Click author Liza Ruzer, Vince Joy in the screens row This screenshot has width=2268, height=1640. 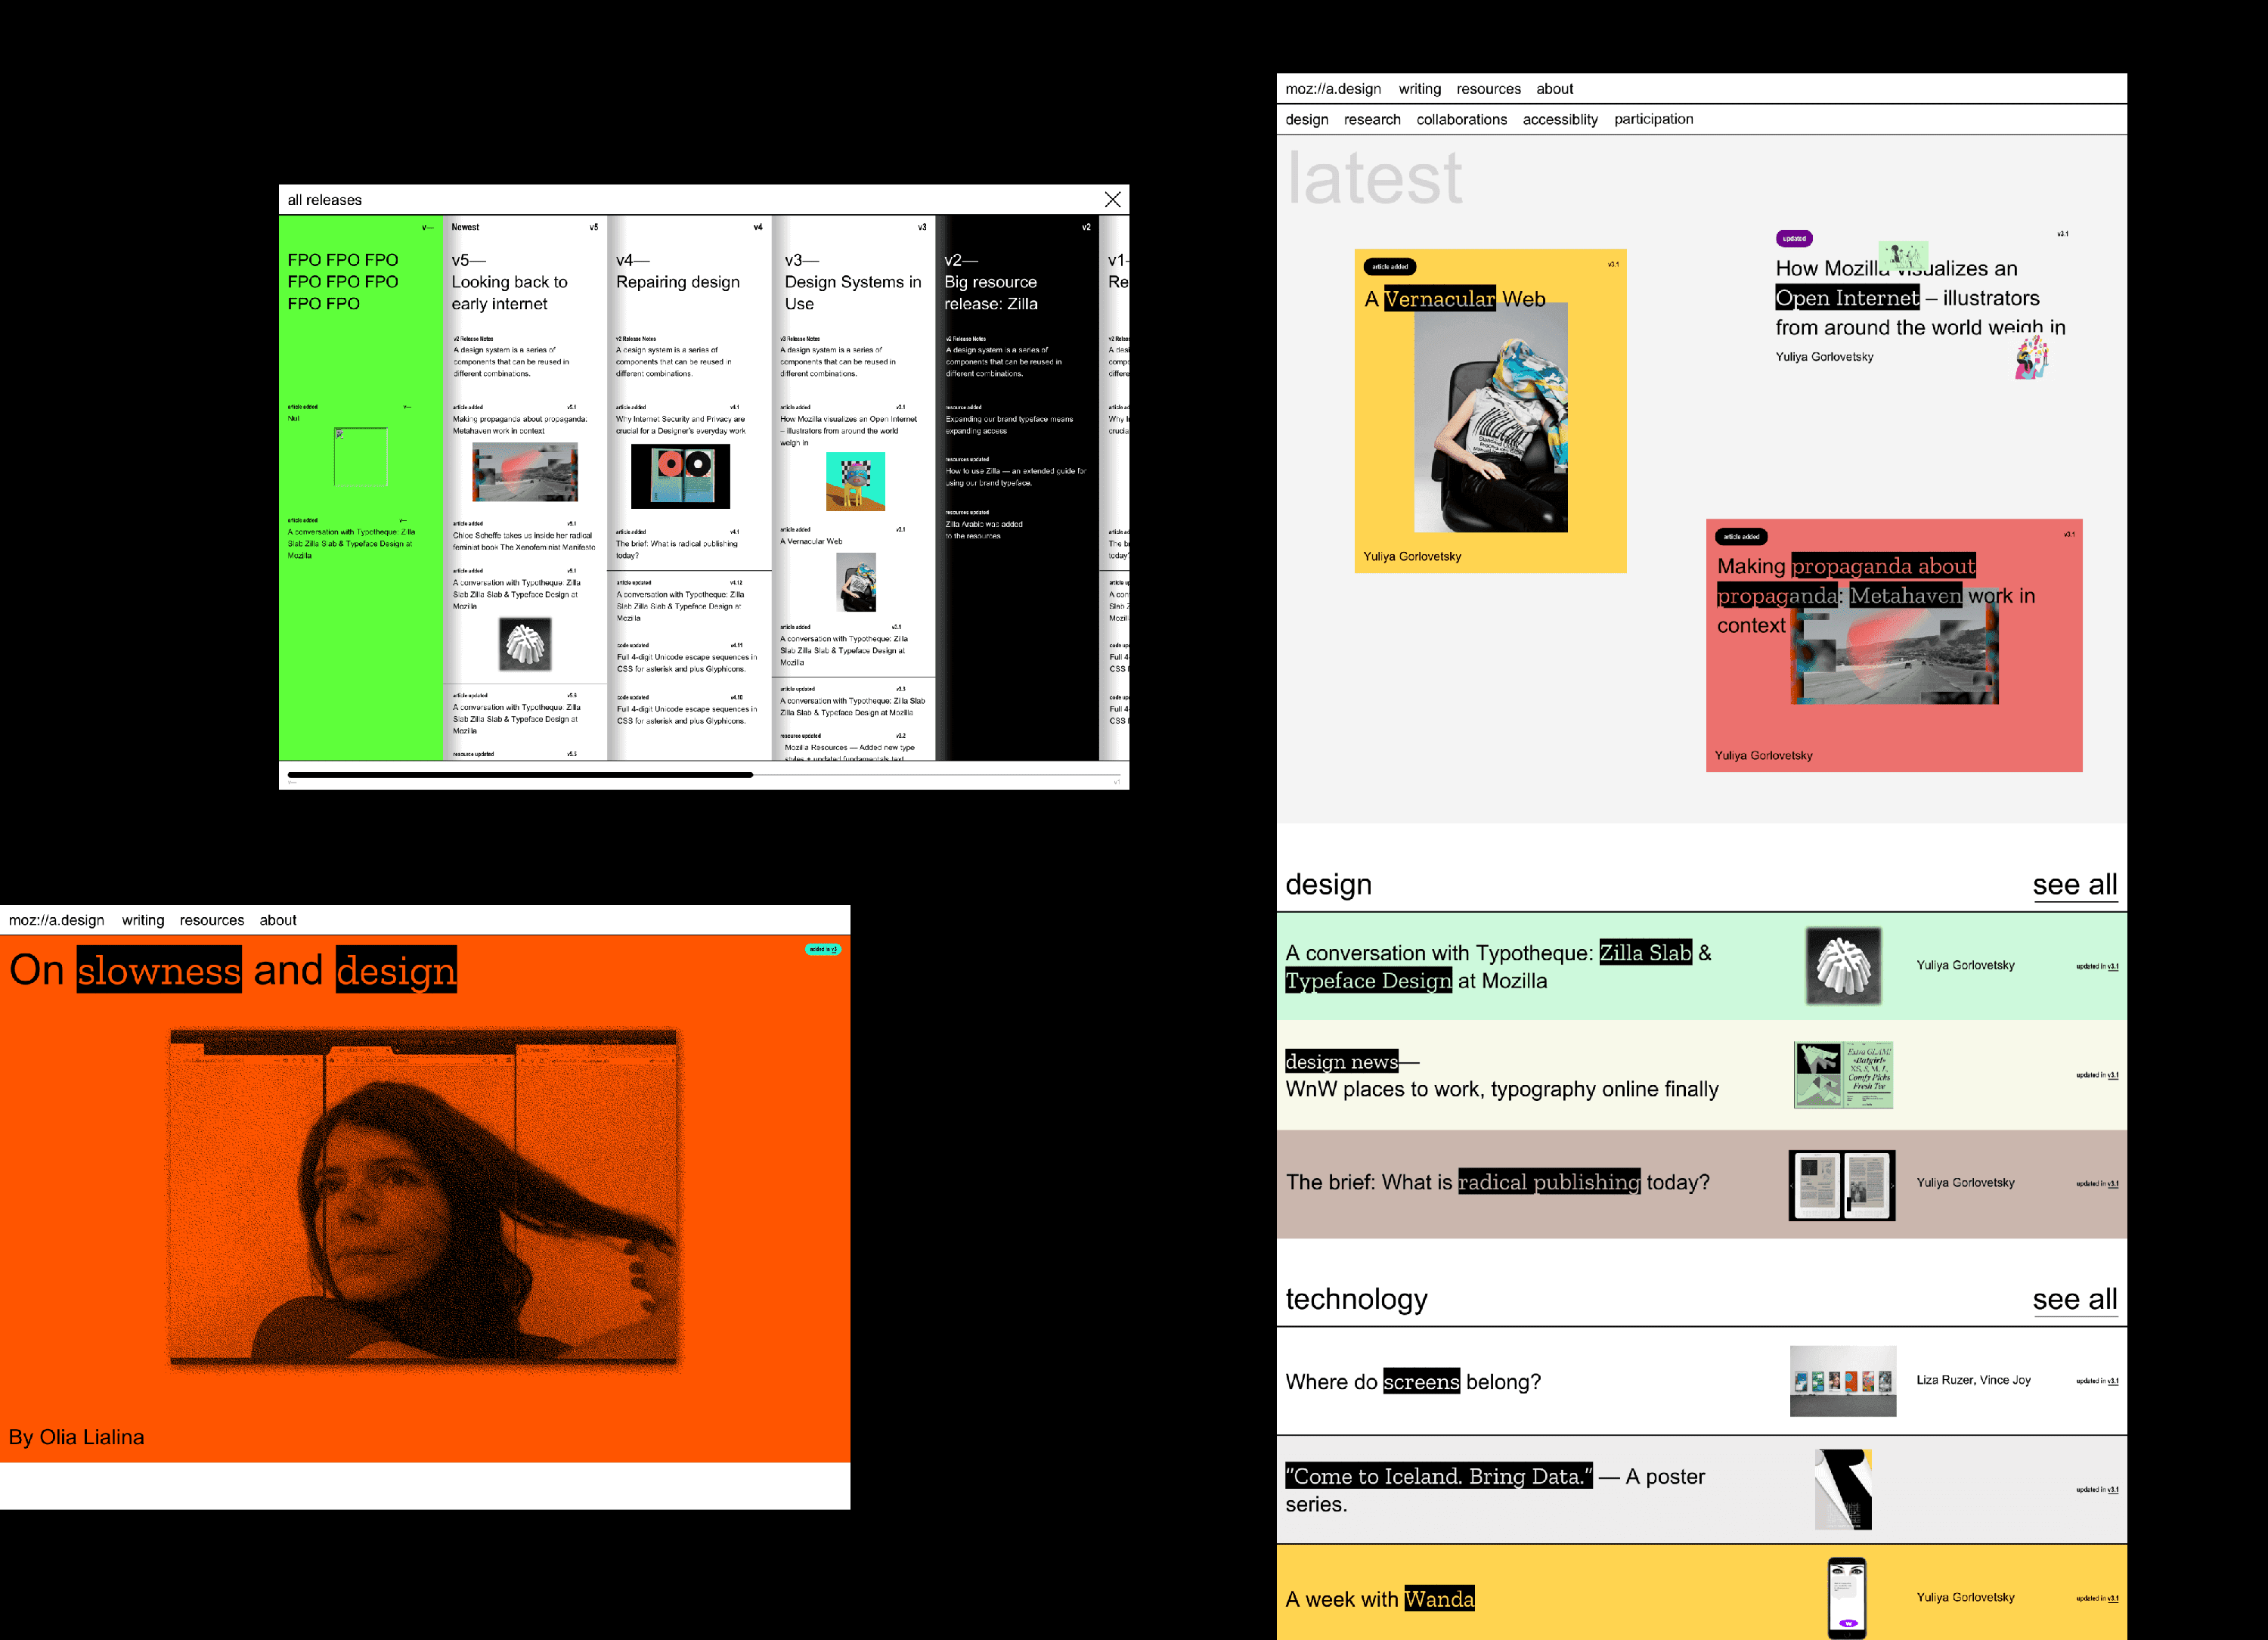[x=1973, y=1381]
